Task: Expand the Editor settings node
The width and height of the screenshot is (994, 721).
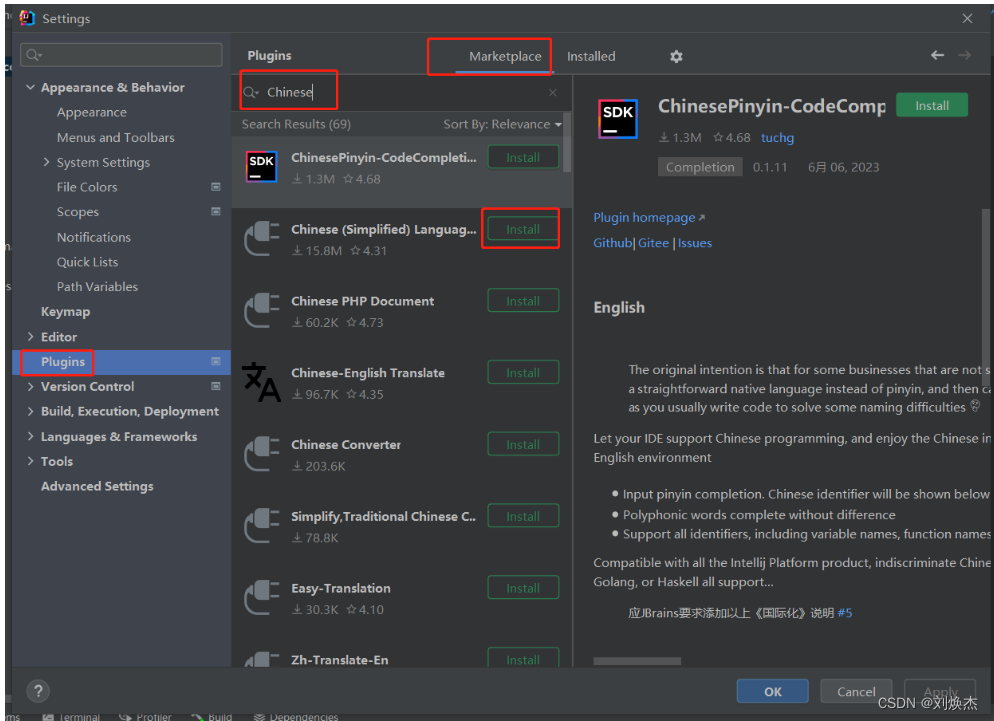Action: pyautogui.click(x=30, y=337)
